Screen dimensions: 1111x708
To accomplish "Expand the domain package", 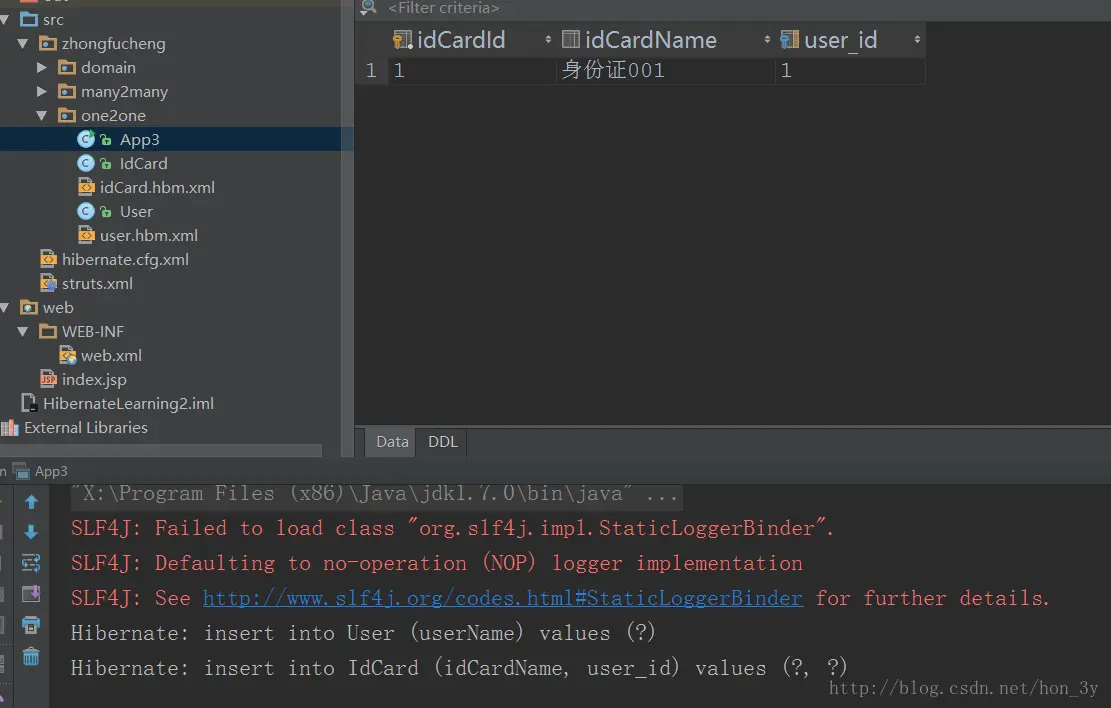I will click(x=42, y=67).
